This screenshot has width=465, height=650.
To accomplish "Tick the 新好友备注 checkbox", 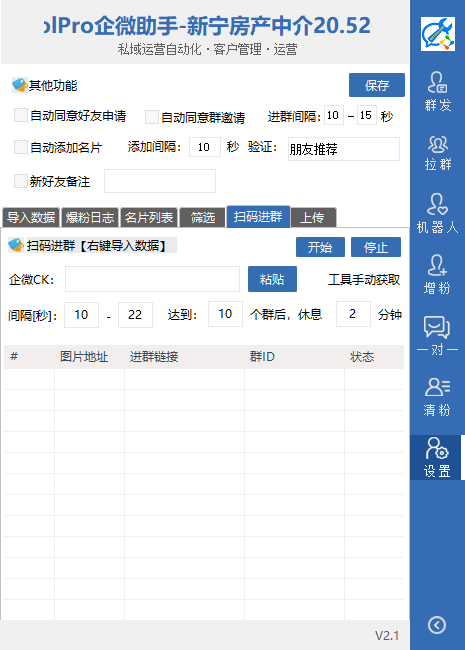I will pos(21,181).
